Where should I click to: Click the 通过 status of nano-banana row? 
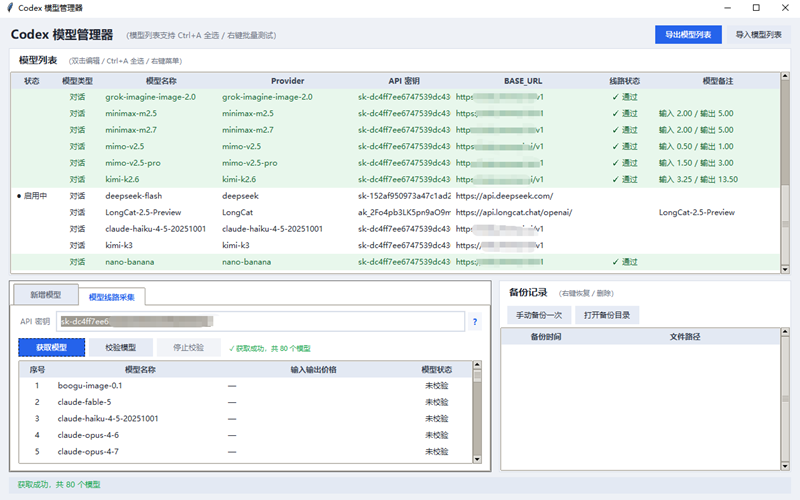625,262
